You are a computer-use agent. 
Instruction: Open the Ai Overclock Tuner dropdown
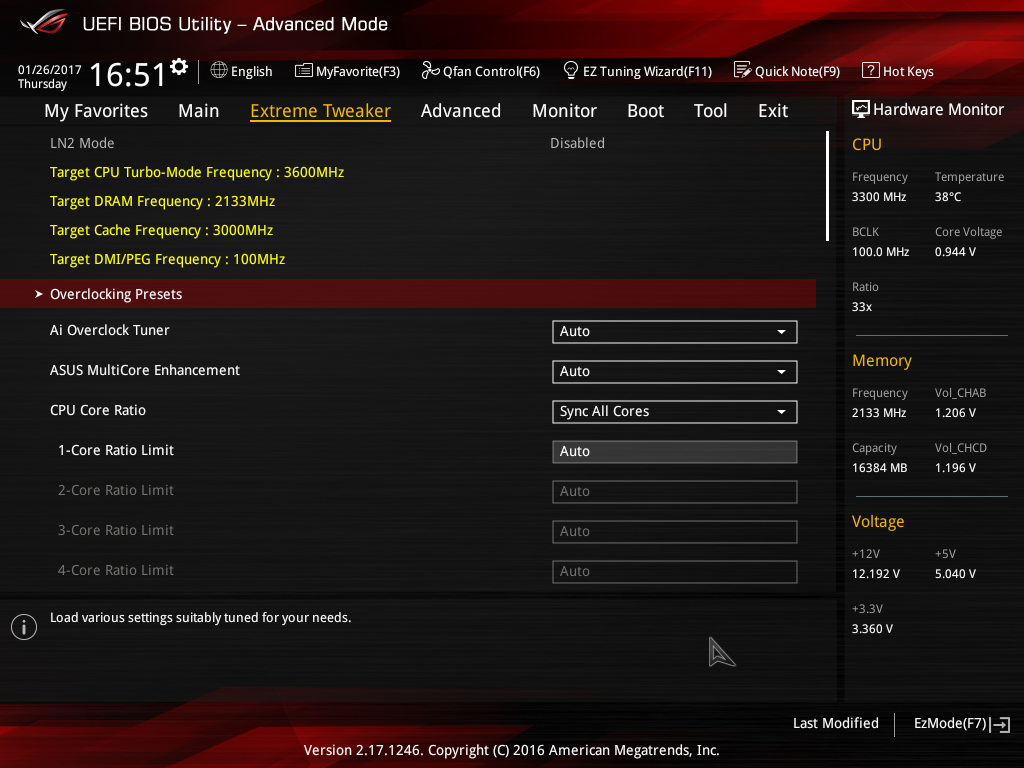(675, 332)
